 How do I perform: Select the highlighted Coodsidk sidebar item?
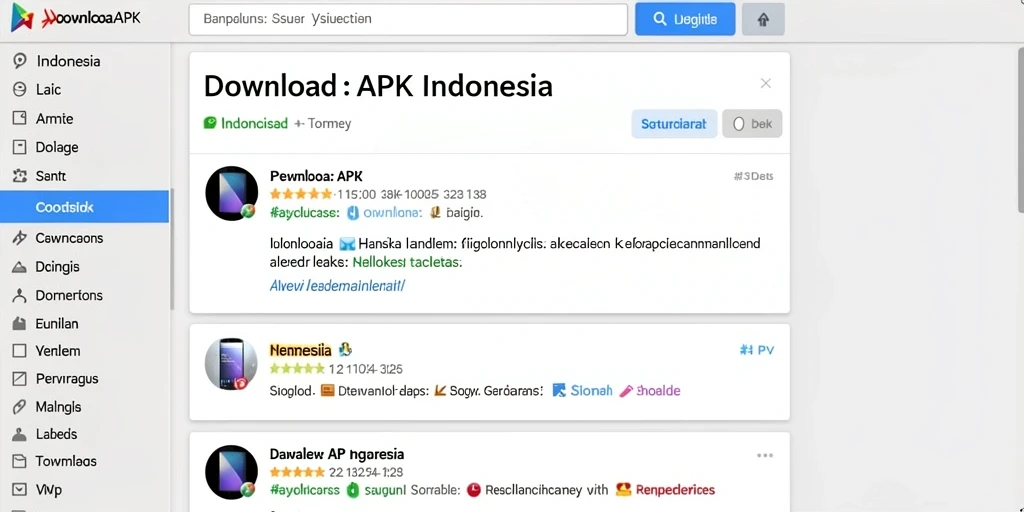point(84,207)
